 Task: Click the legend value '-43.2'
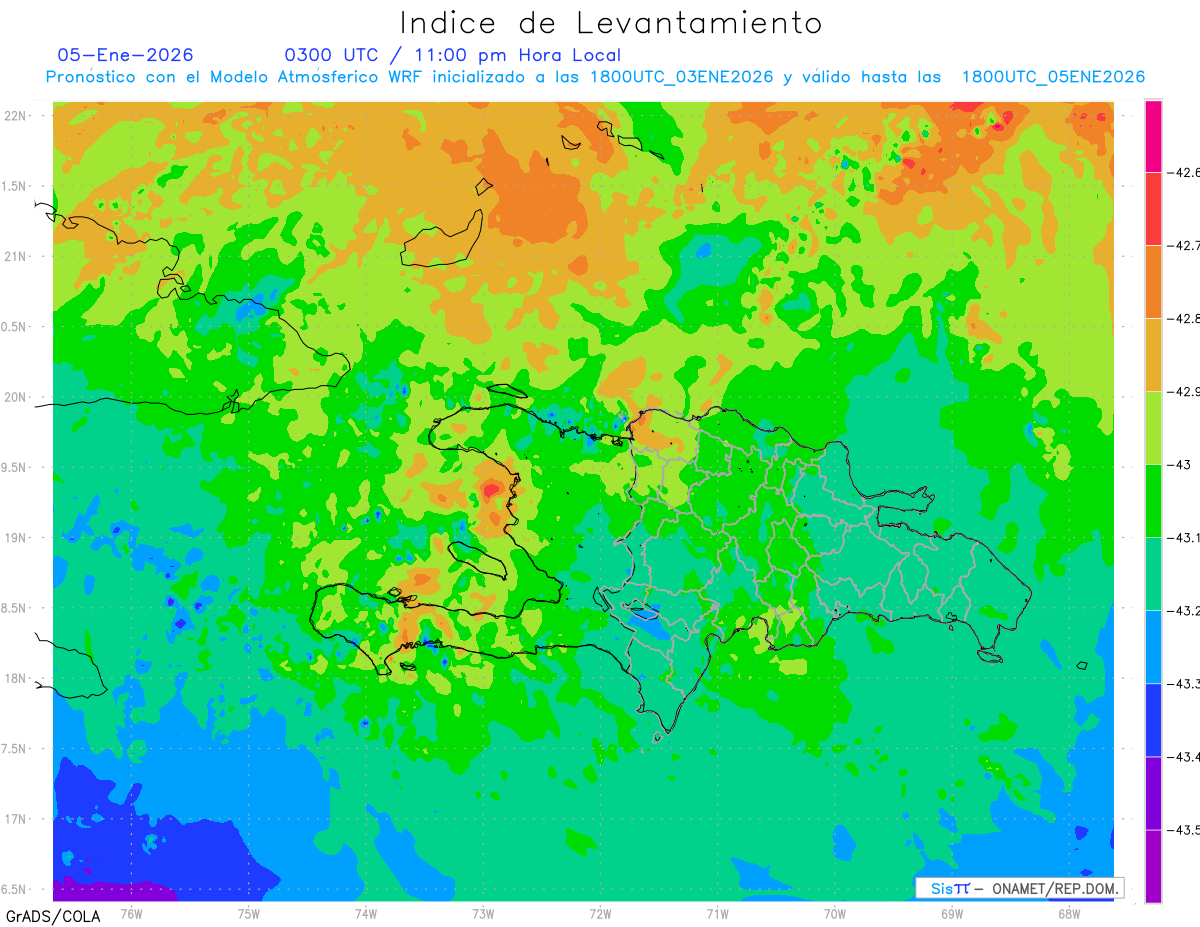pyautogui.click(x=1185, y=611)
